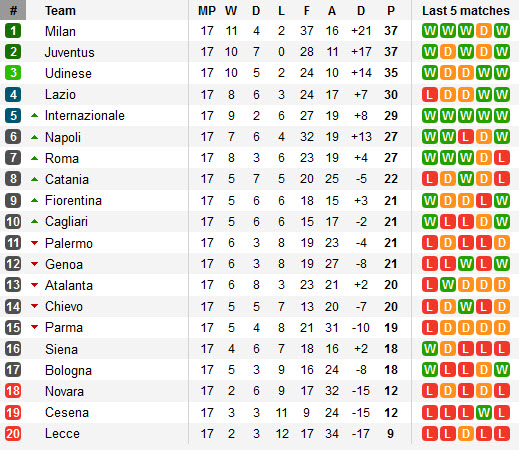This screenshot has width=519, height=450.
Task: Sort table by the P points column header
Action: (x=391, y=11)
